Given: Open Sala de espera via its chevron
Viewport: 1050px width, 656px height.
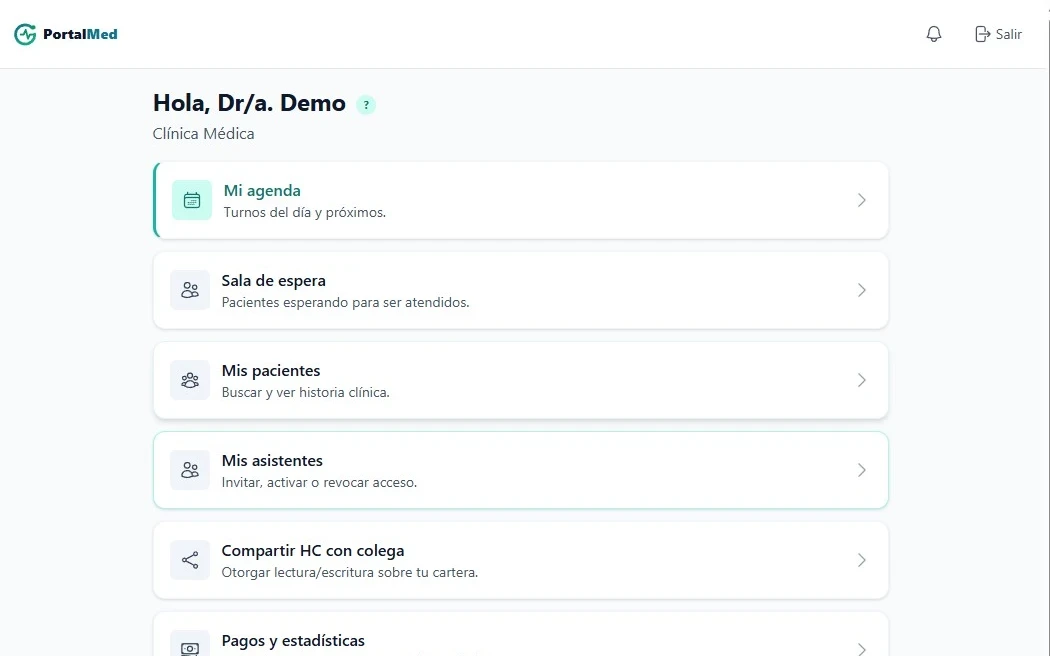Looking at the screenshot, I should [x=862, y=290].
